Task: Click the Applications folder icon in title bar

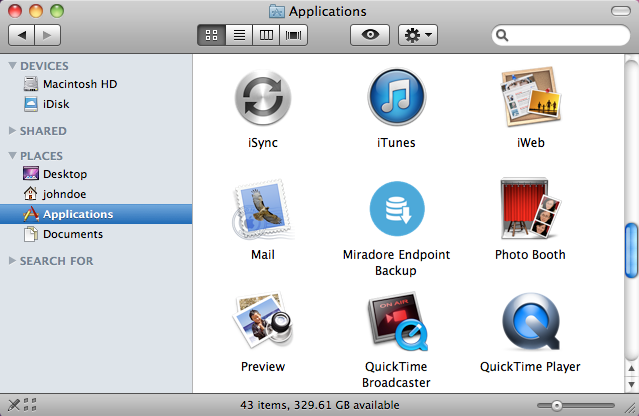Action: pyautogui.click(x=277, y=11)
